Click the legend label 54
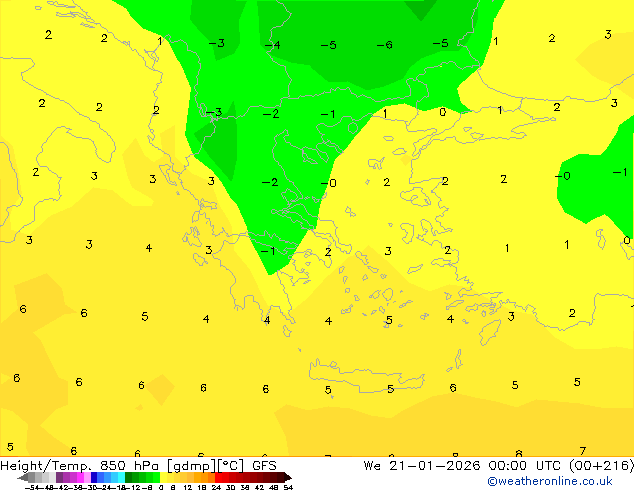 288,487
